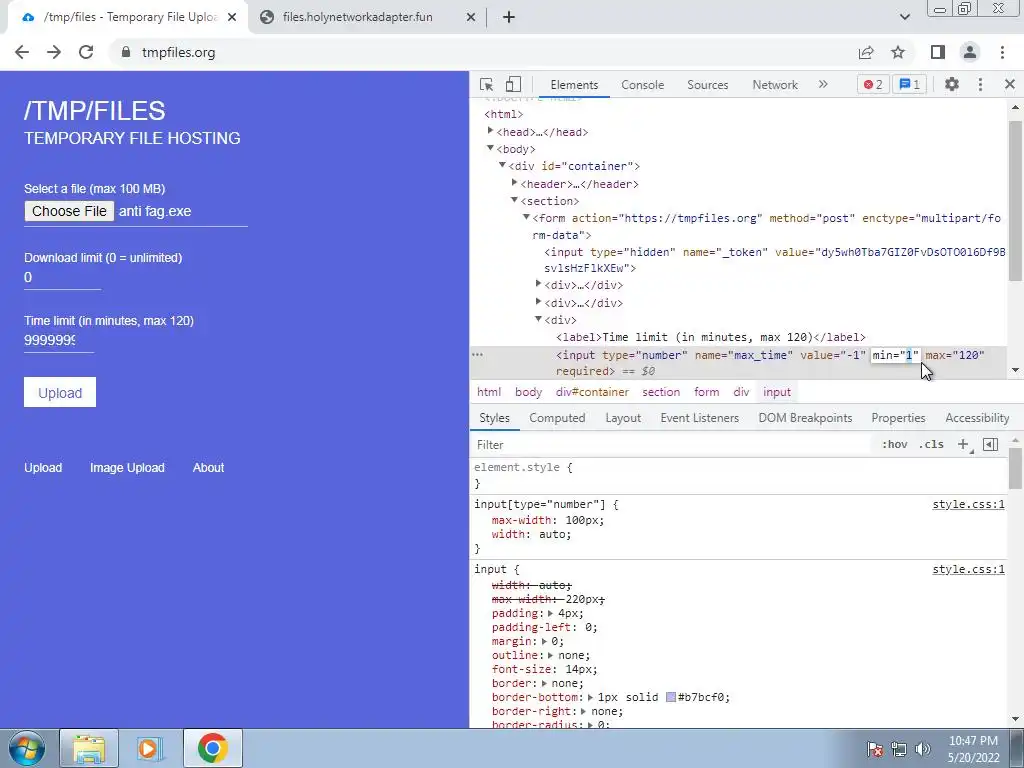Open the Image Upload link
Screen dimensions: 1024x768
(127, 468)
